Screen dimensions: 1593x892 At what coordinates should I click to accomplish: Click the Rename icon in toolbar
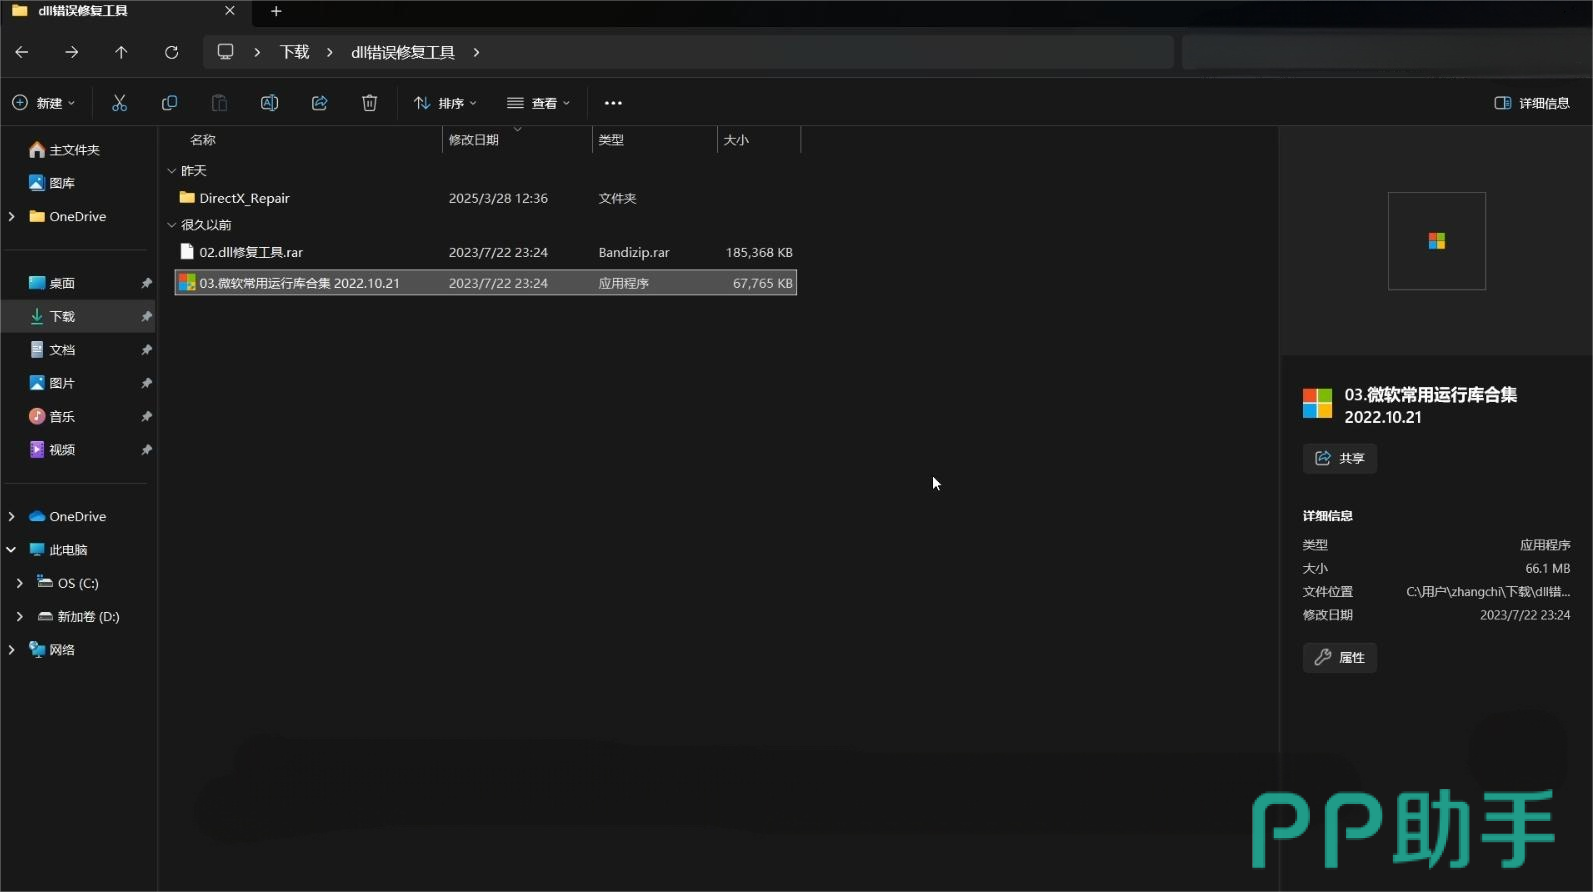pos(269,103)
